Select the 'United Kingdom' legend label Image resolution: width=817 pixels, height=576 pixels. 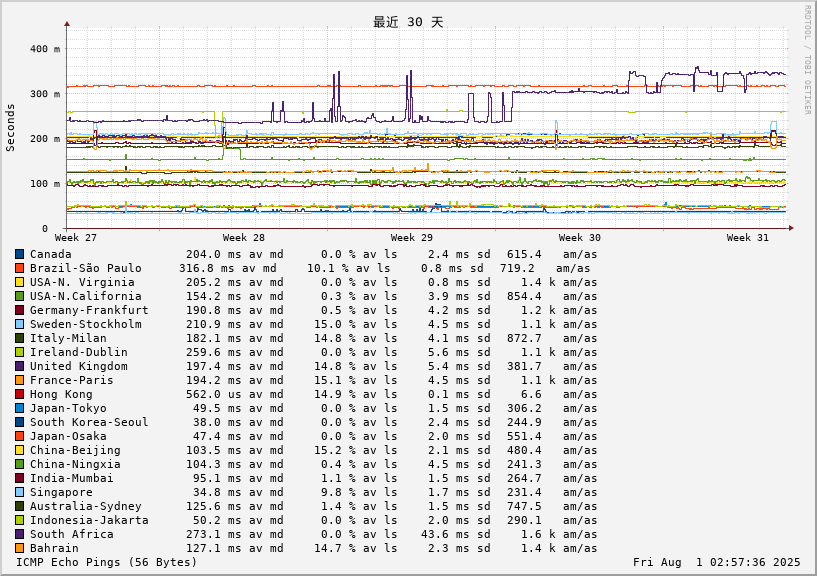click(79, 366)
